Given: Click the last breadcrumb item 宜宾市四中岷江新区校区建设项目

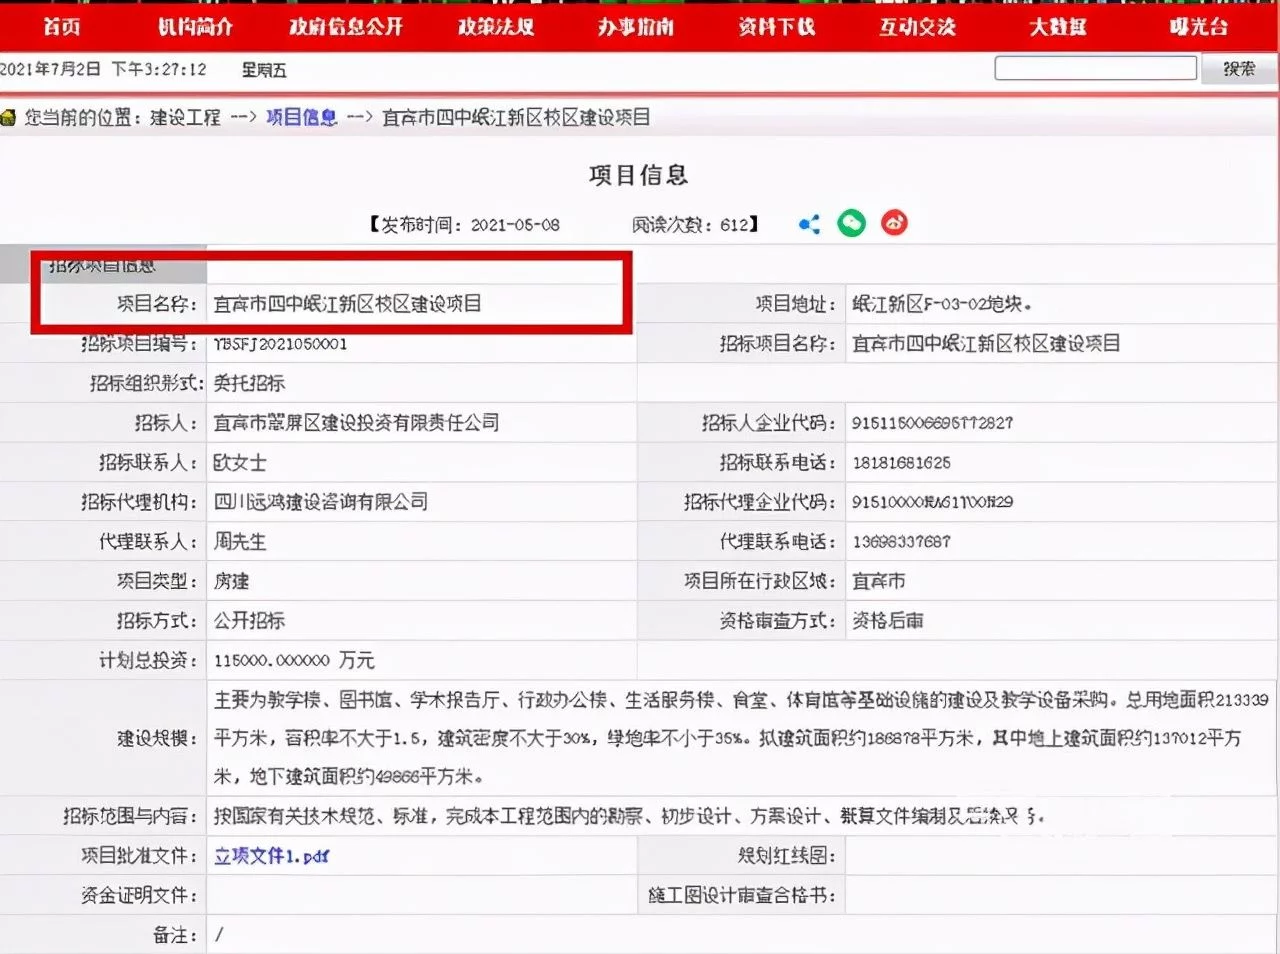Looking at the screenshot, I should tap(516, 118).
